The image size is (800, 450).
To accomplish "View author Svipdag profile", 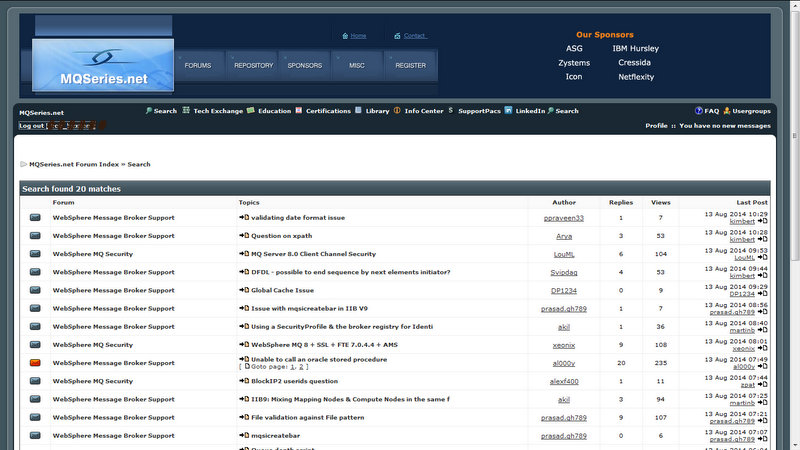I will [x=564, y=272].
